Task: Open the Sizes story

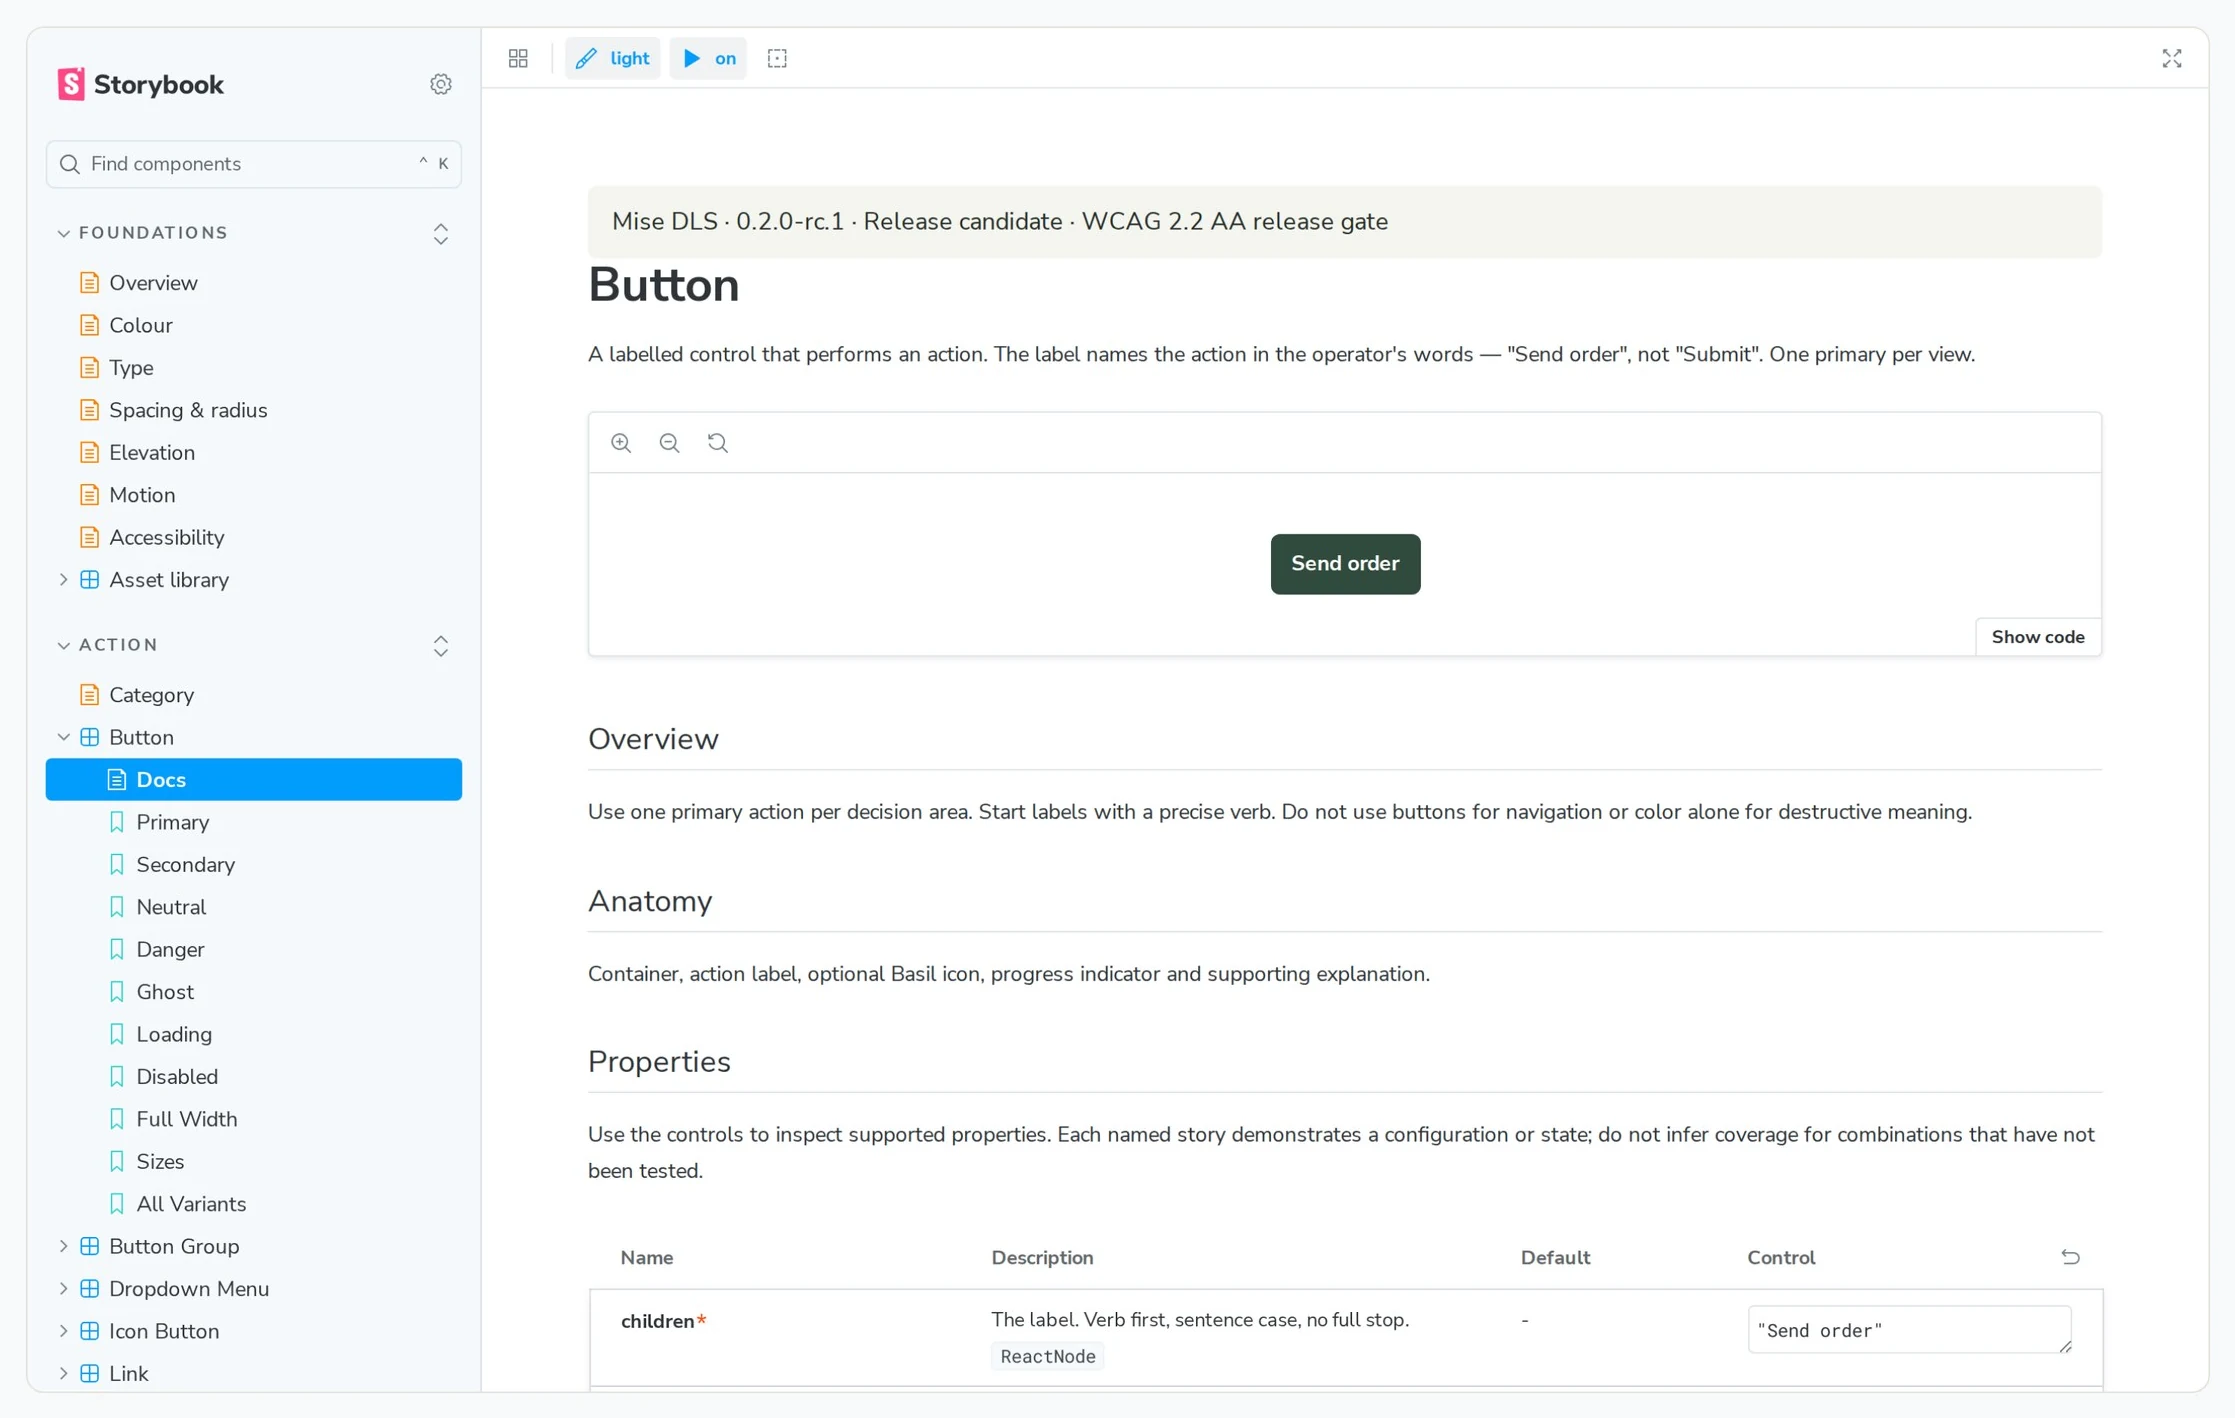Action: click(254, 1161)
